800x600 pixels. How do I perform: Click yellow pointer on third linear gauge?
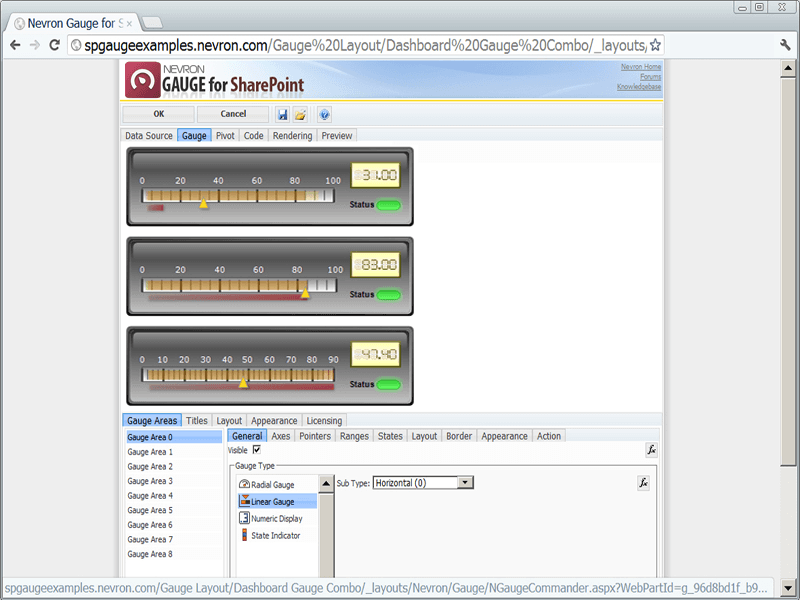[x=243, y=383]
